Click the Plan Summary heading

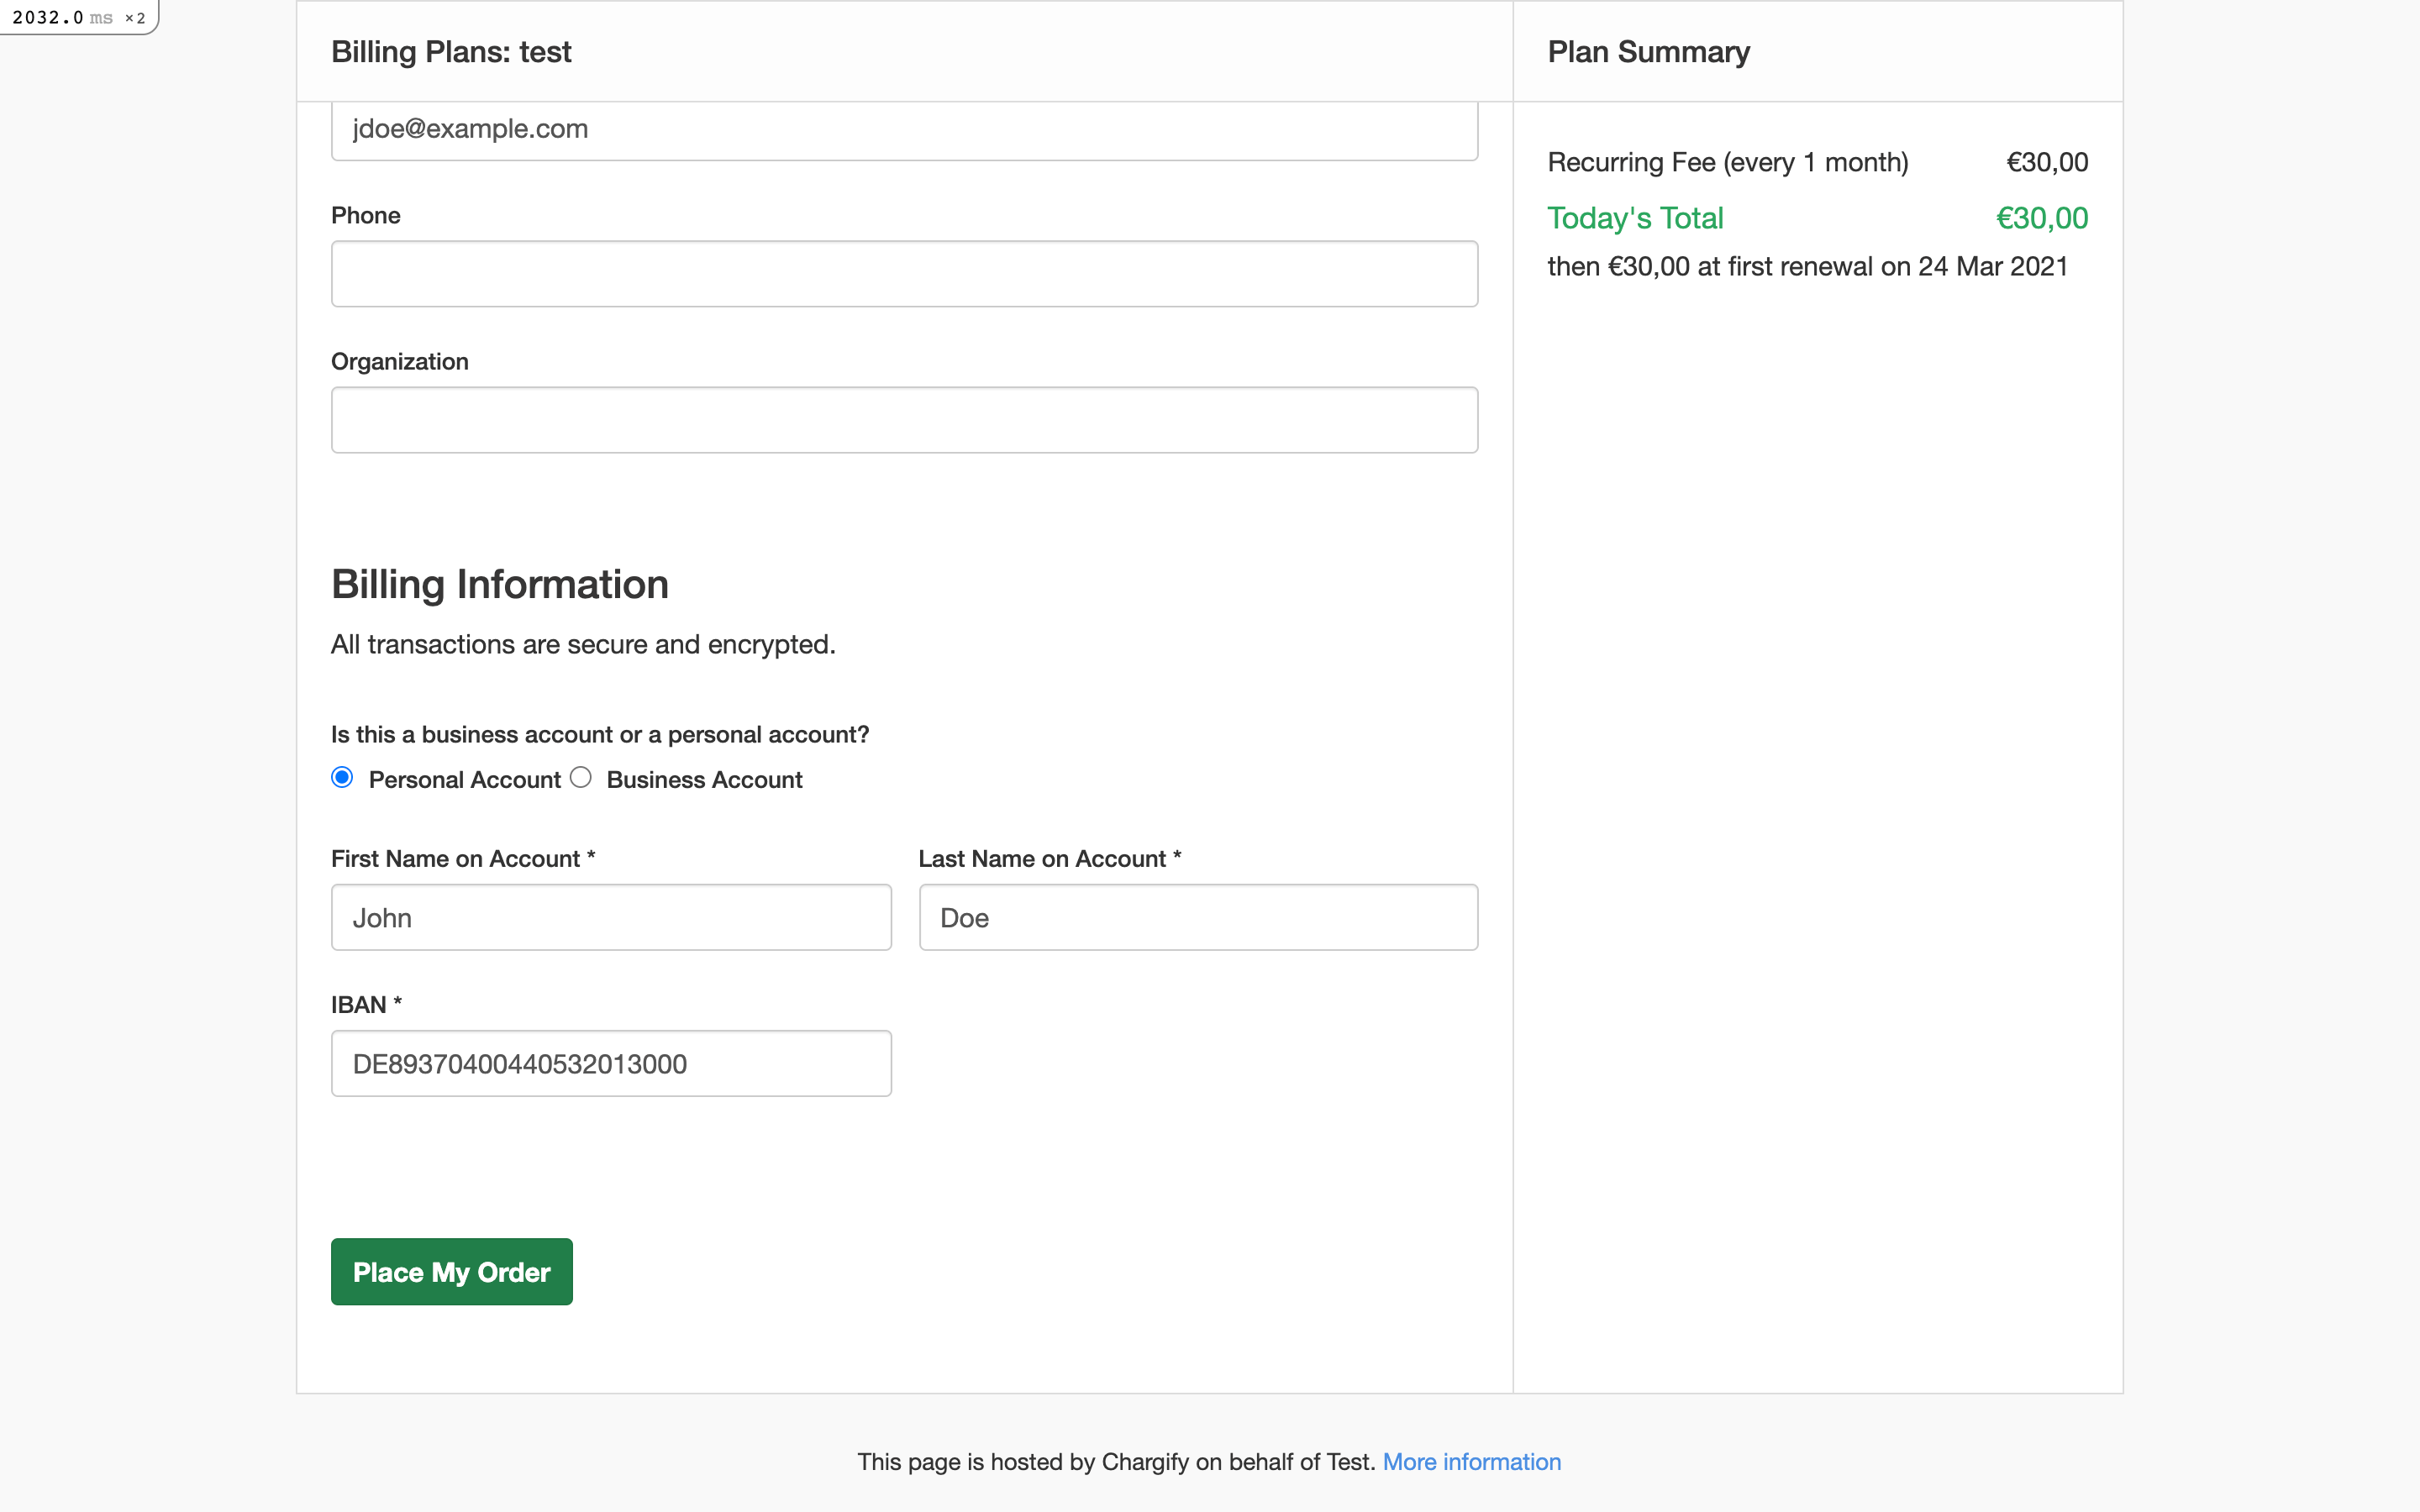click(1647, 51)
